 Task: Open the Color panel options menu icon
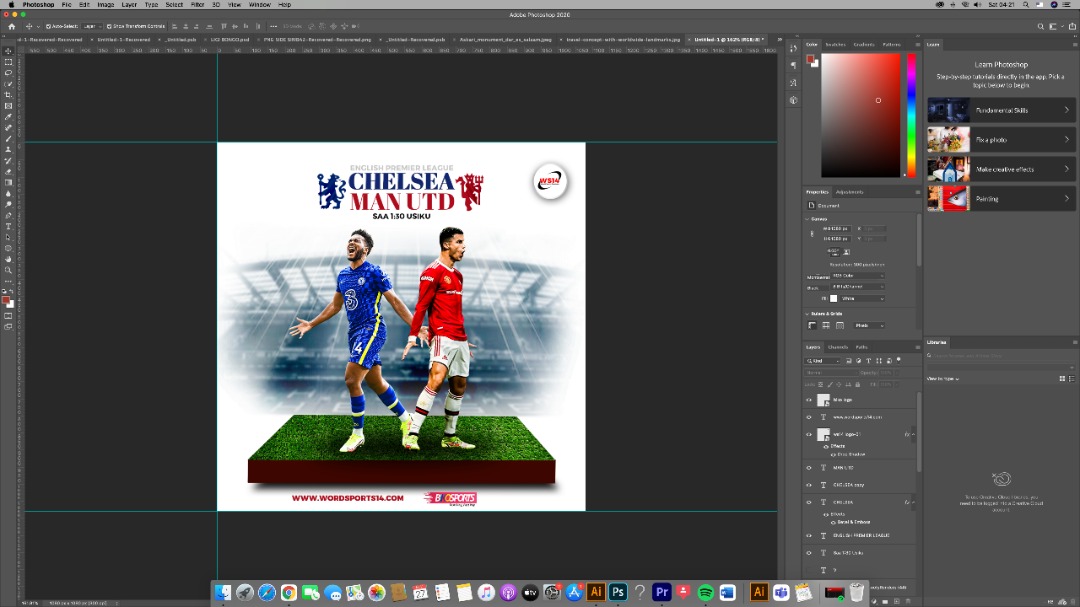917,45
